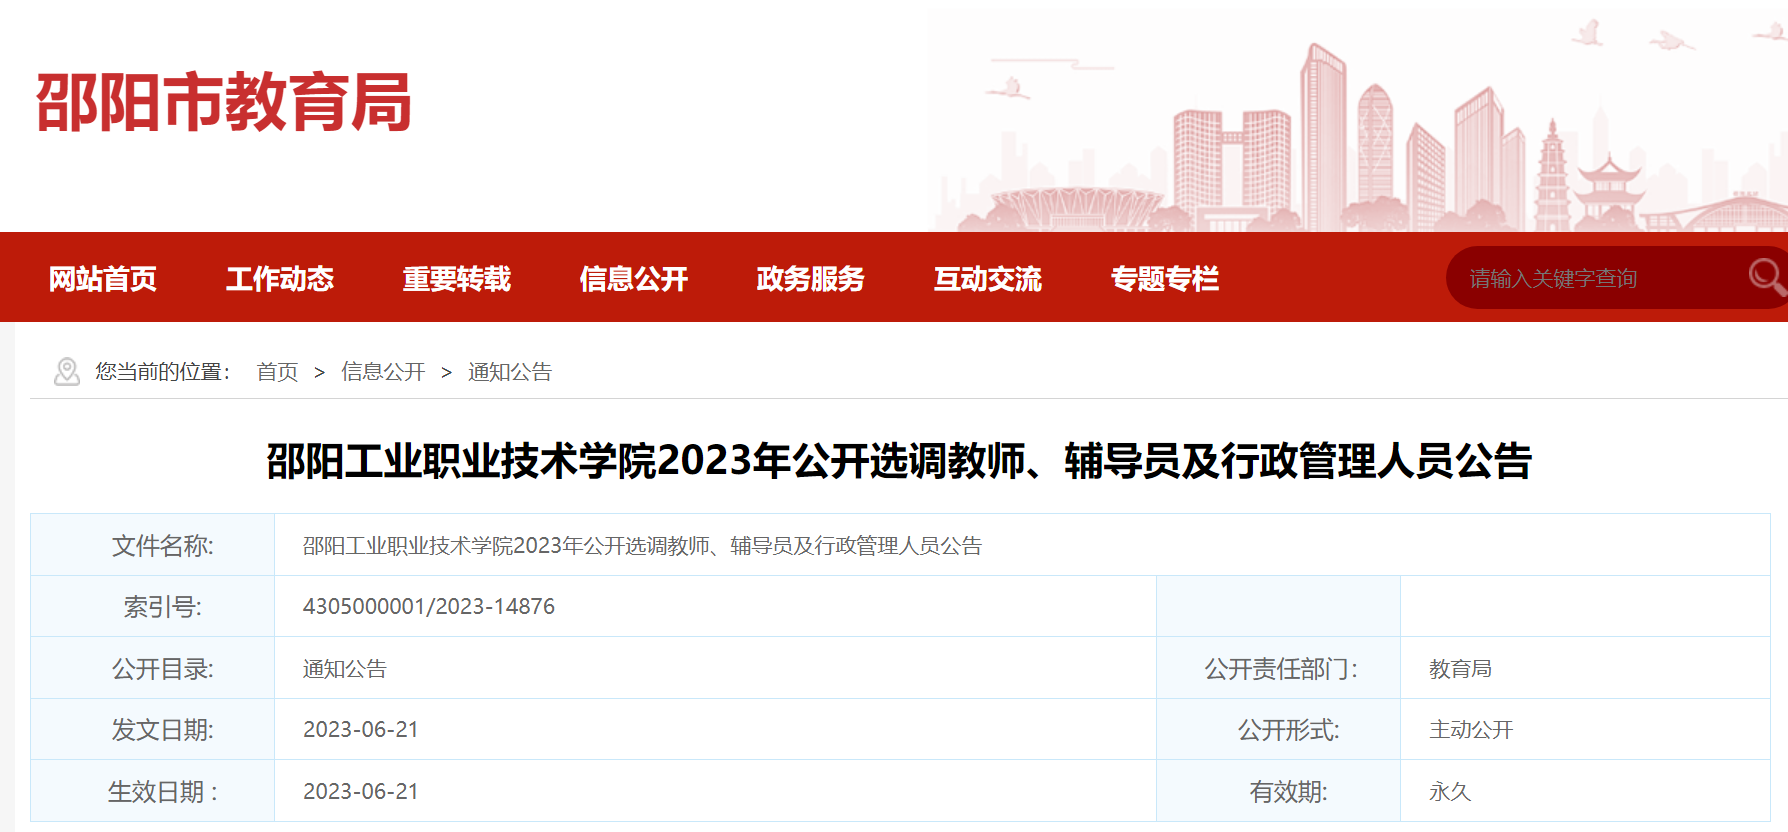
Task: Click the 文件名称 label cell
Action: point(153,545)
